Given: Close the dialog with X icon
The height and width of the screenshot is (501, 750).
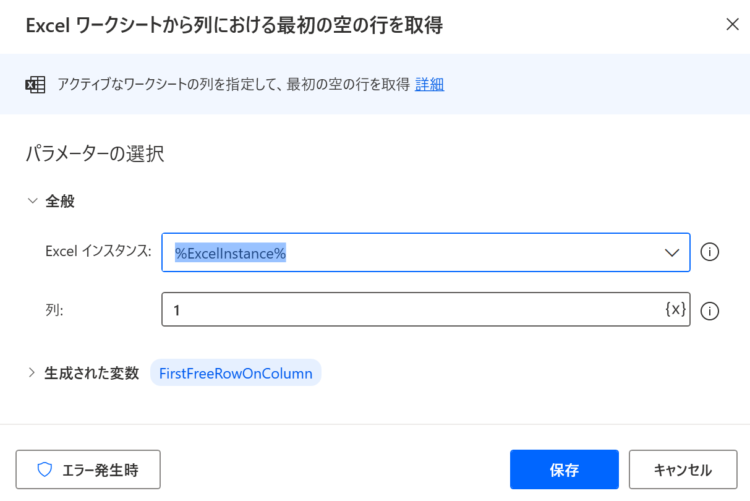Looking at the screenshot, I should coord(732,24).
